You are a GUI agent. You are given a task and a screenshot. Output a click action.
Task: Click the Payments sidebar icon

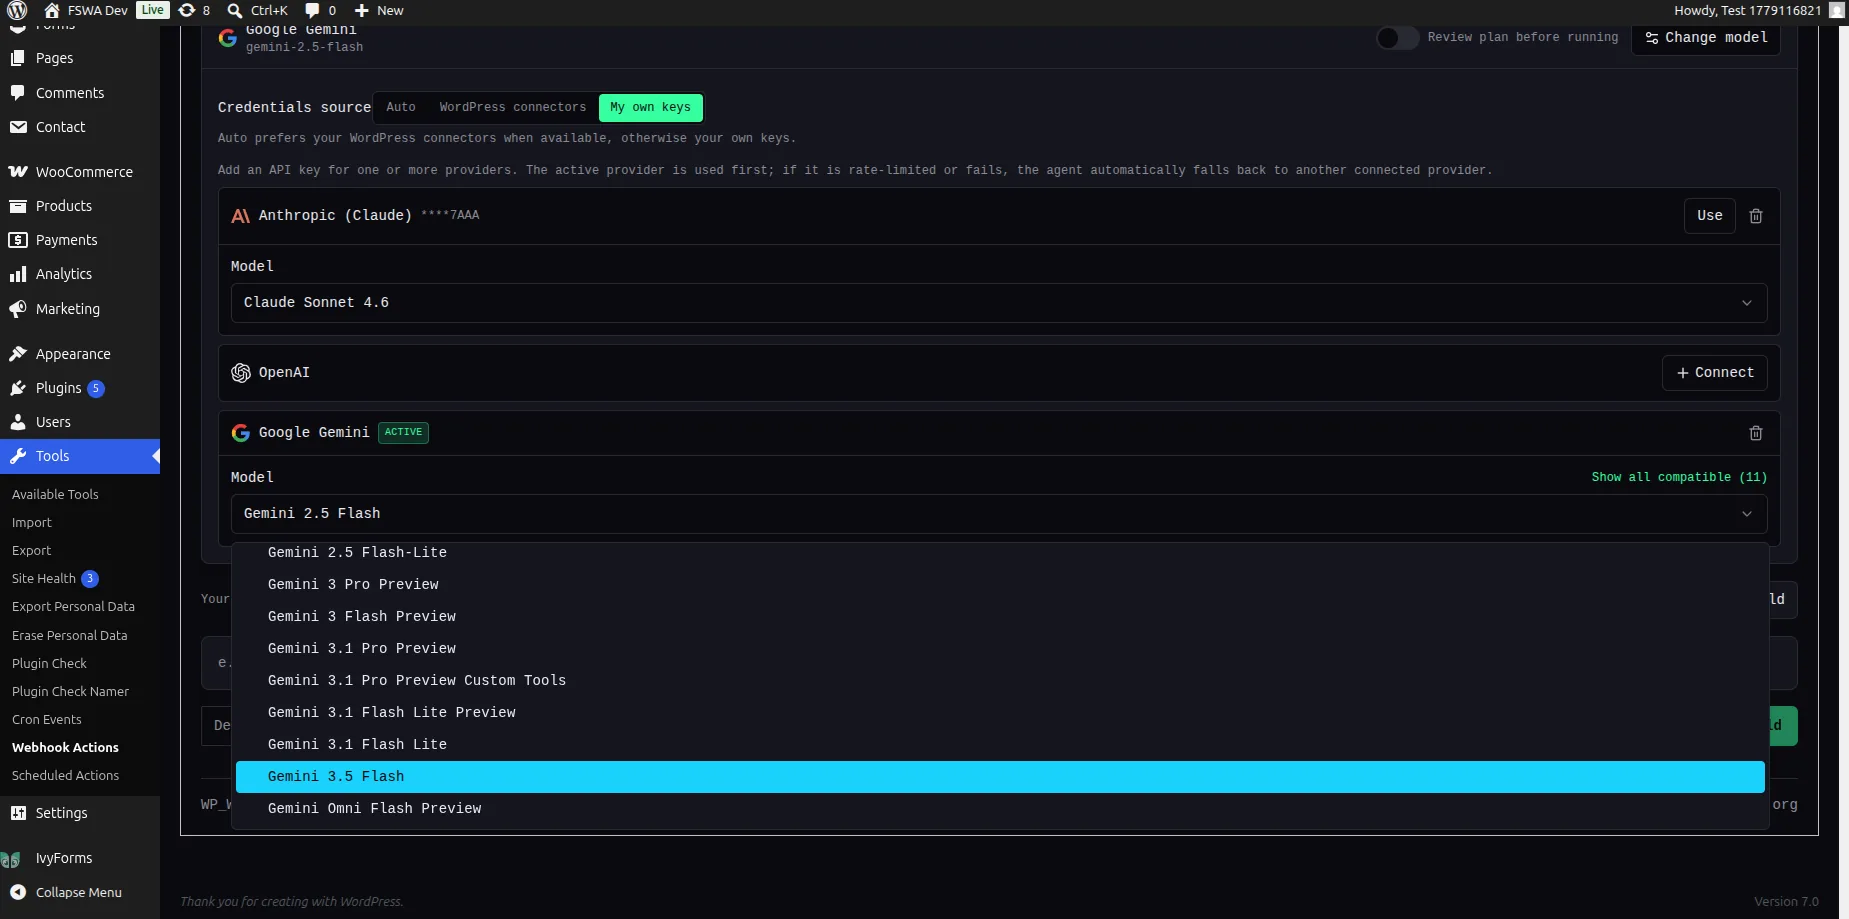18,240
